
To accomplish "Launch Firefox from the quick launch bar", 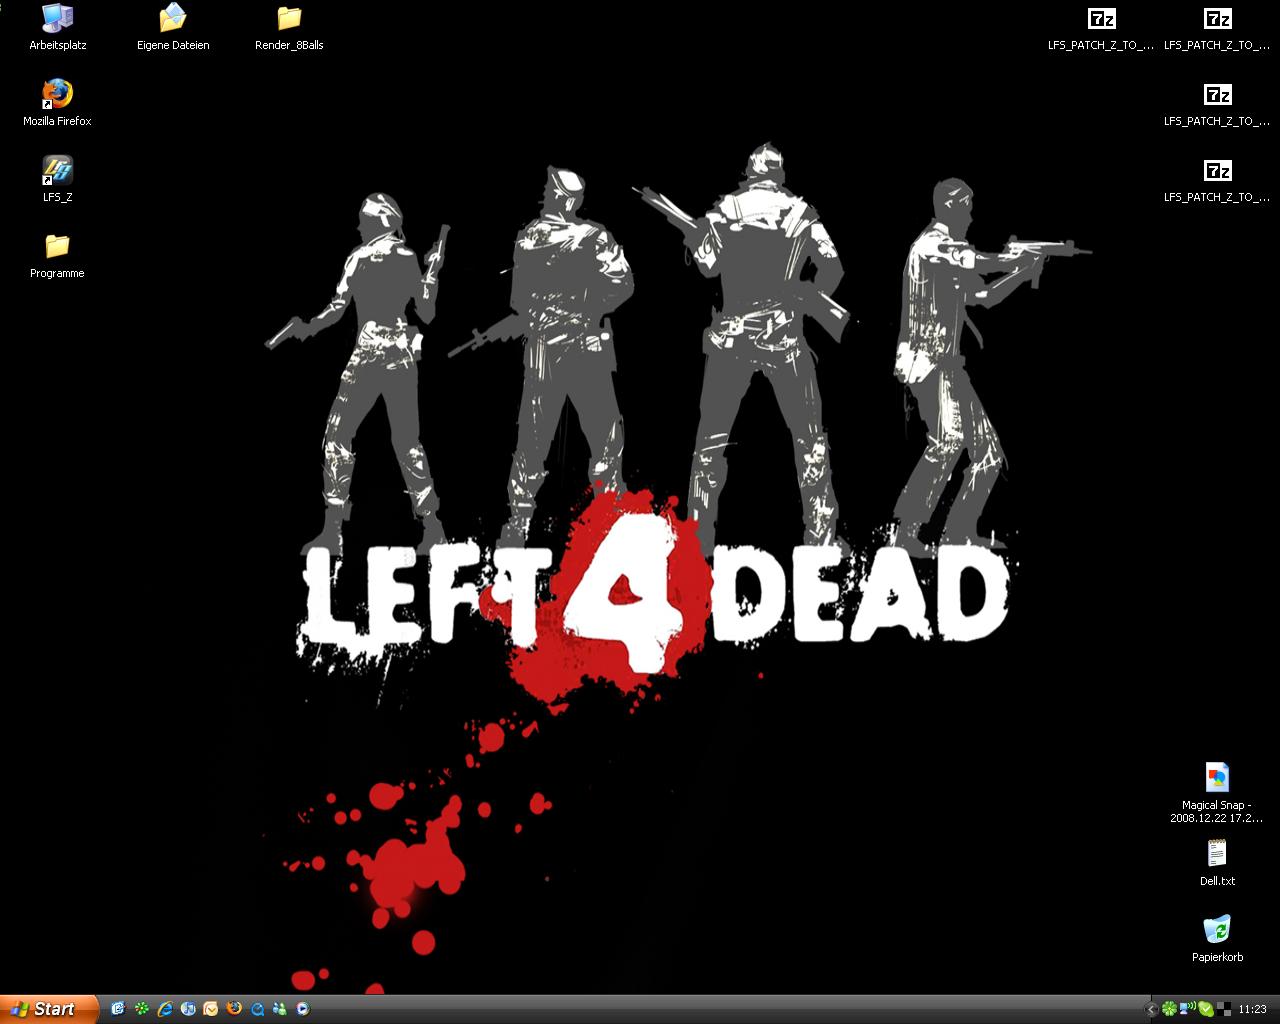I will click(x=234, y=1009).
